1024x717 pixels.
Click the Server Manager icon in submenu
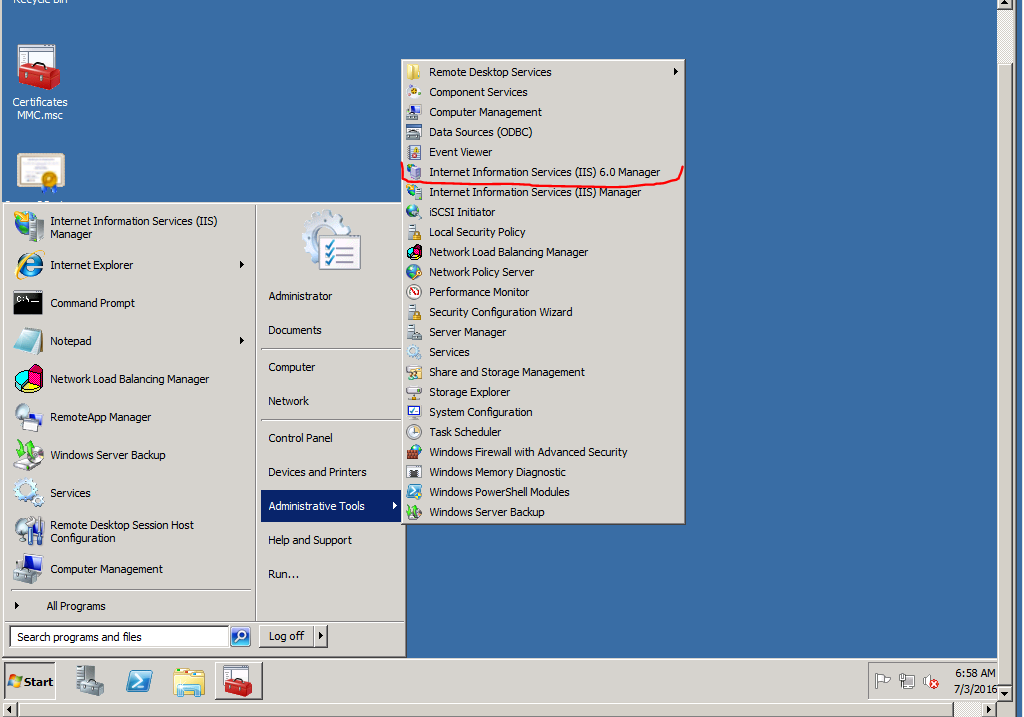coord(413,332)
